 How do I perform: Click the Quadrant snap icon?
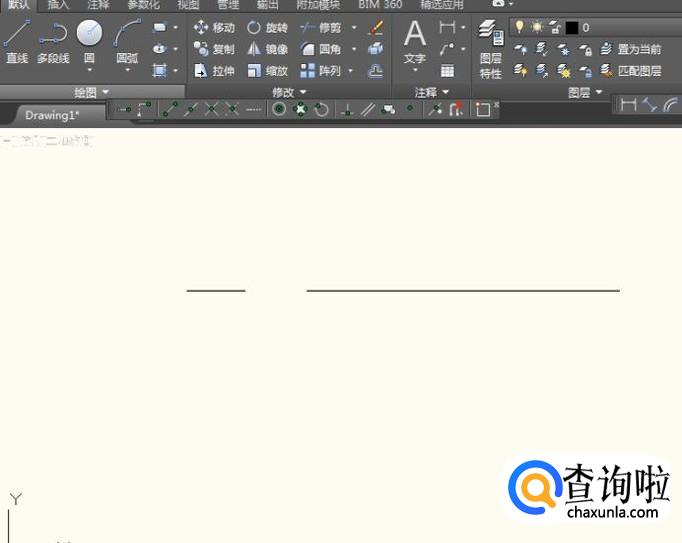(x=300, y=109)
